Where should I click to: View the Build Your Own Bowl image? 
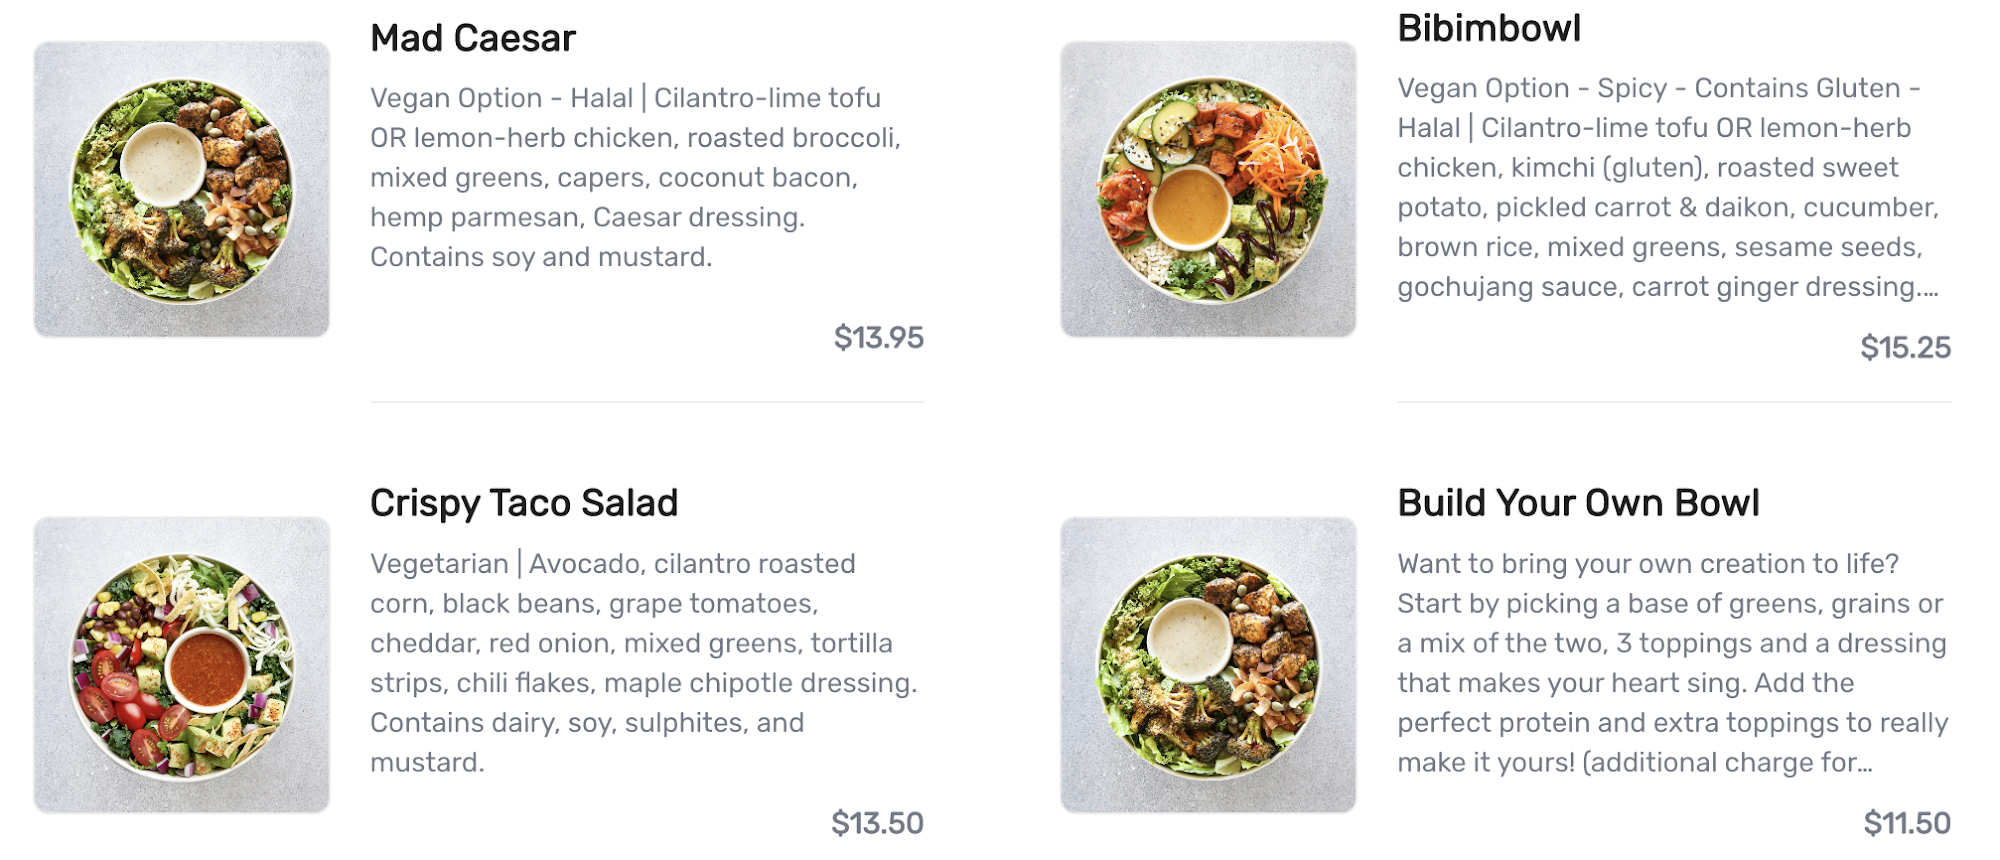tap(1208, 665)
